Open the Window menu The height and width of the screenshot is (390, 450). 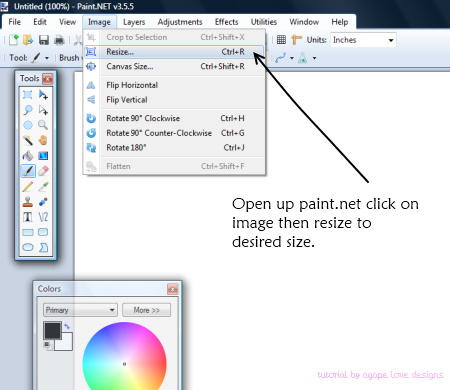[304, 22]
